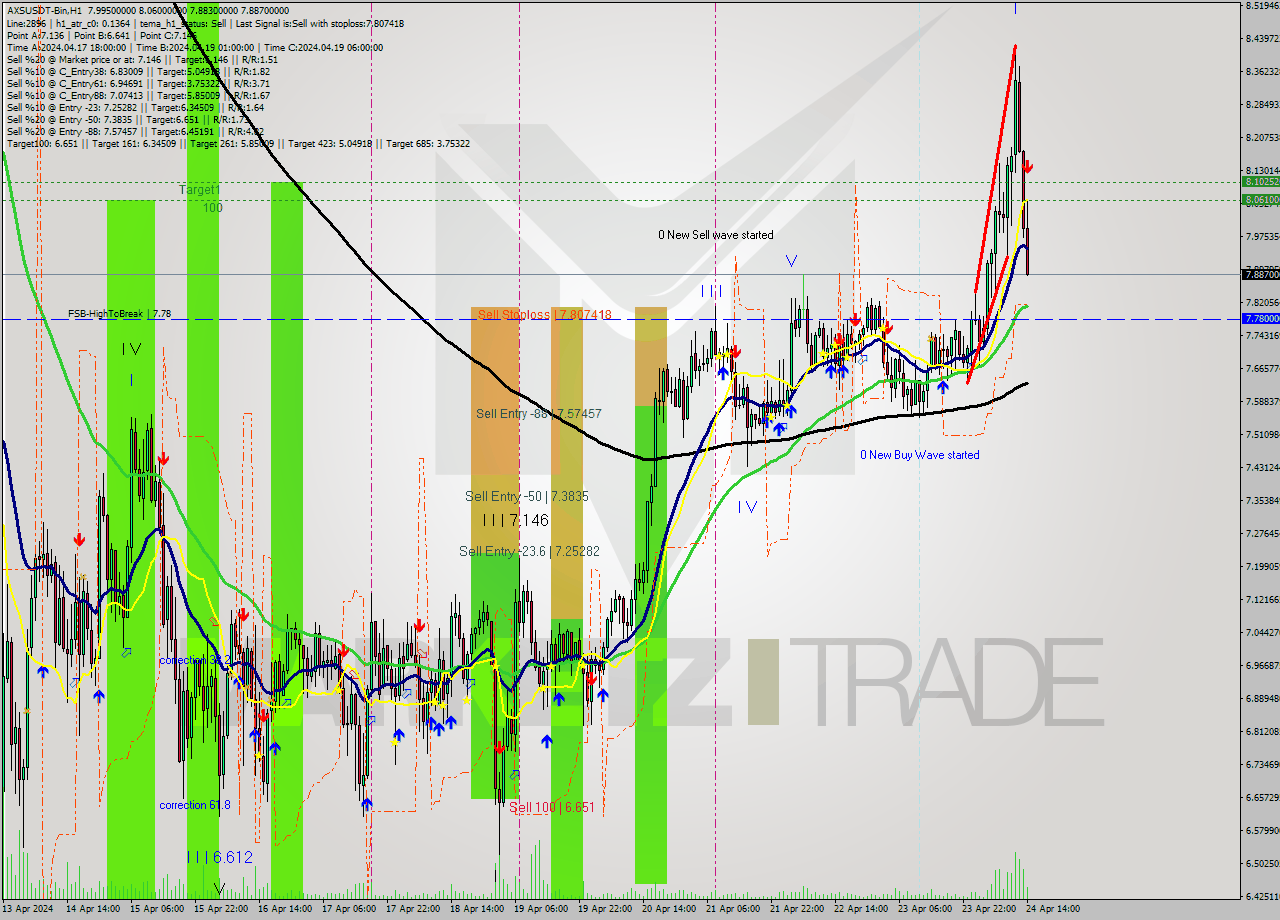Click the 'Sell Entry -23.6 | 7.25282' chart label

pos(529,551)
